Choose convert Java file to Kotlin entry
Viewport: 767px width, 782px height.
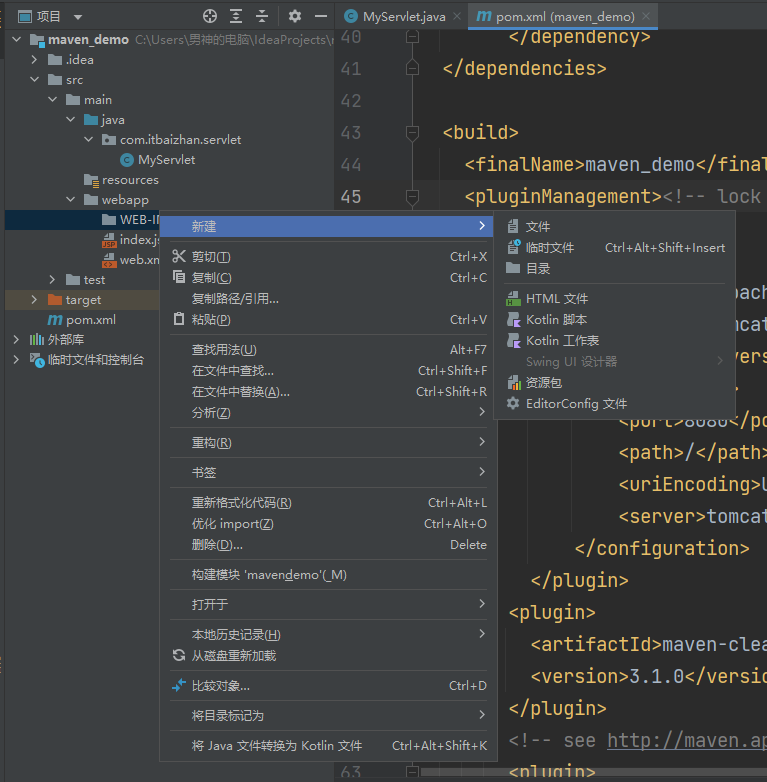tap(328, 746)
